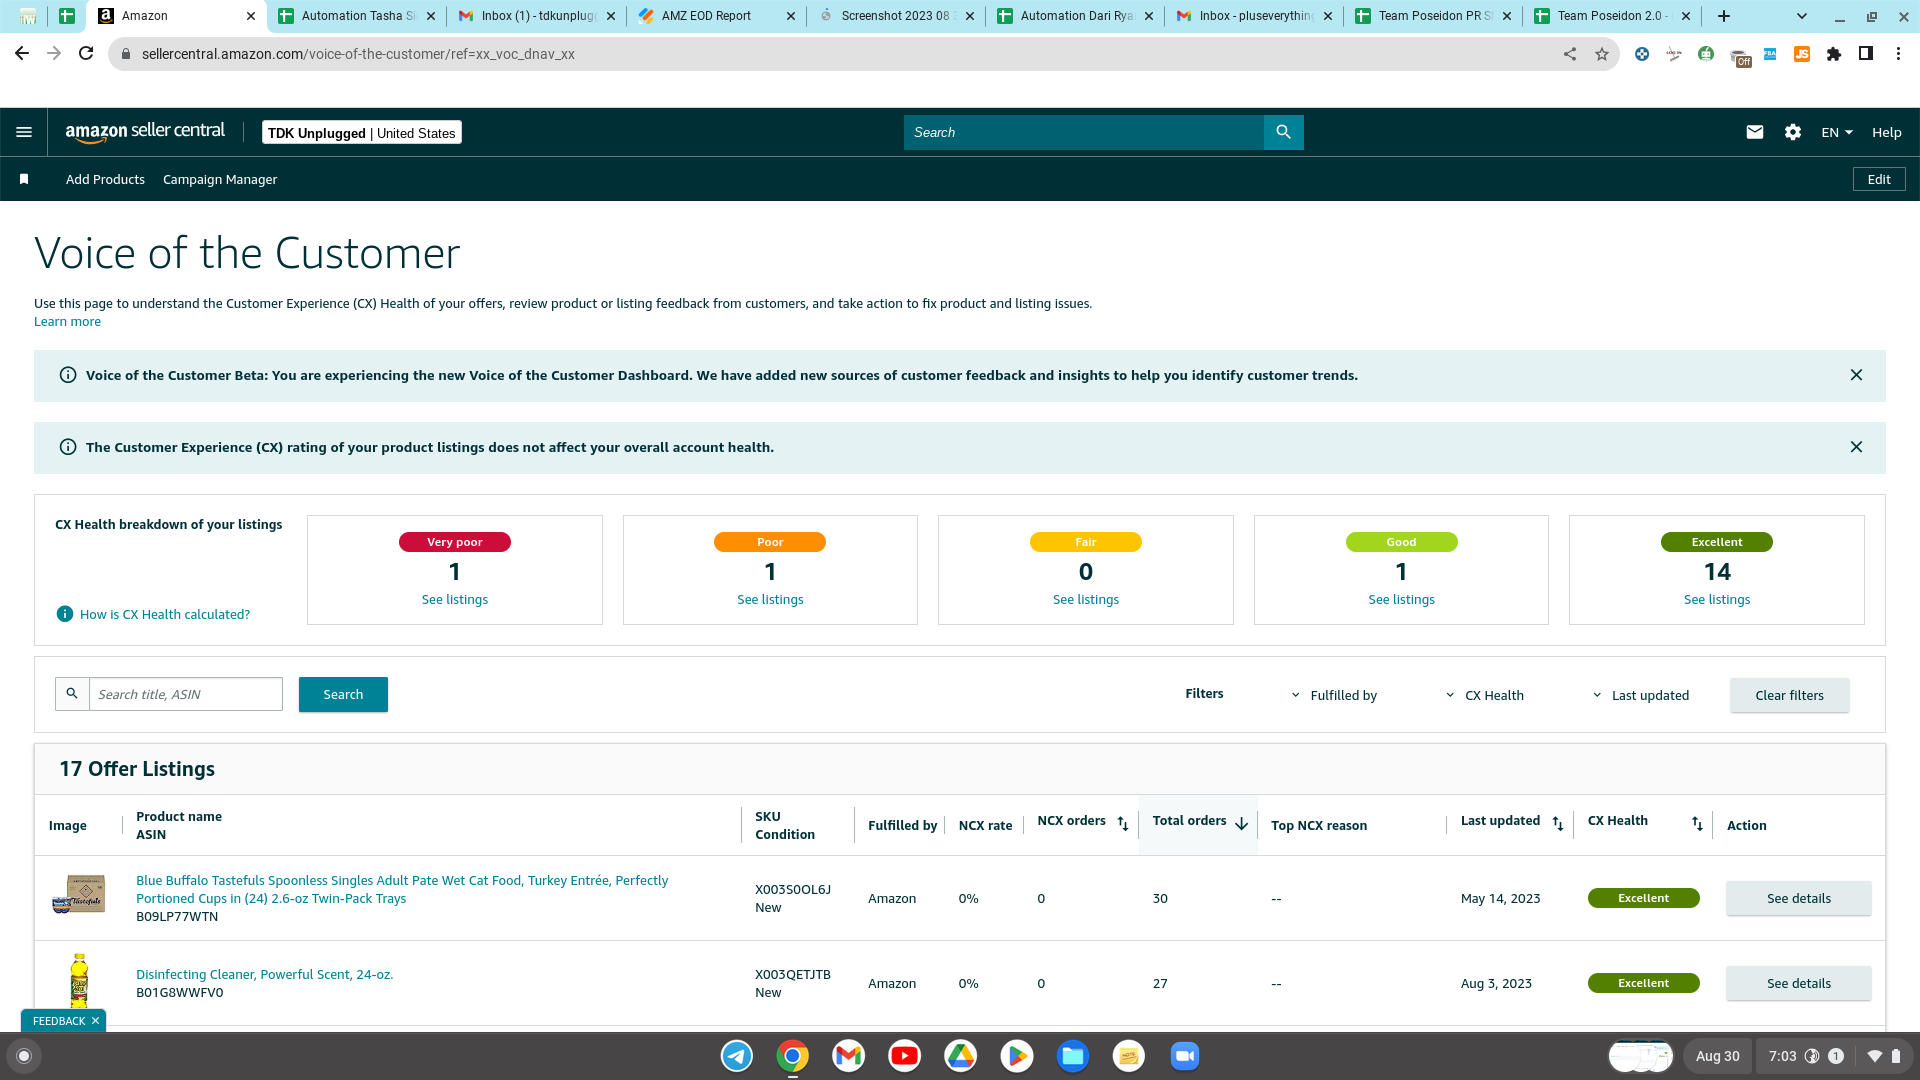Expand the Fulfilled by filter dropdown
This screenshot has width=1920, height=1080.
pyautogui.click(x=1334, y=695)
